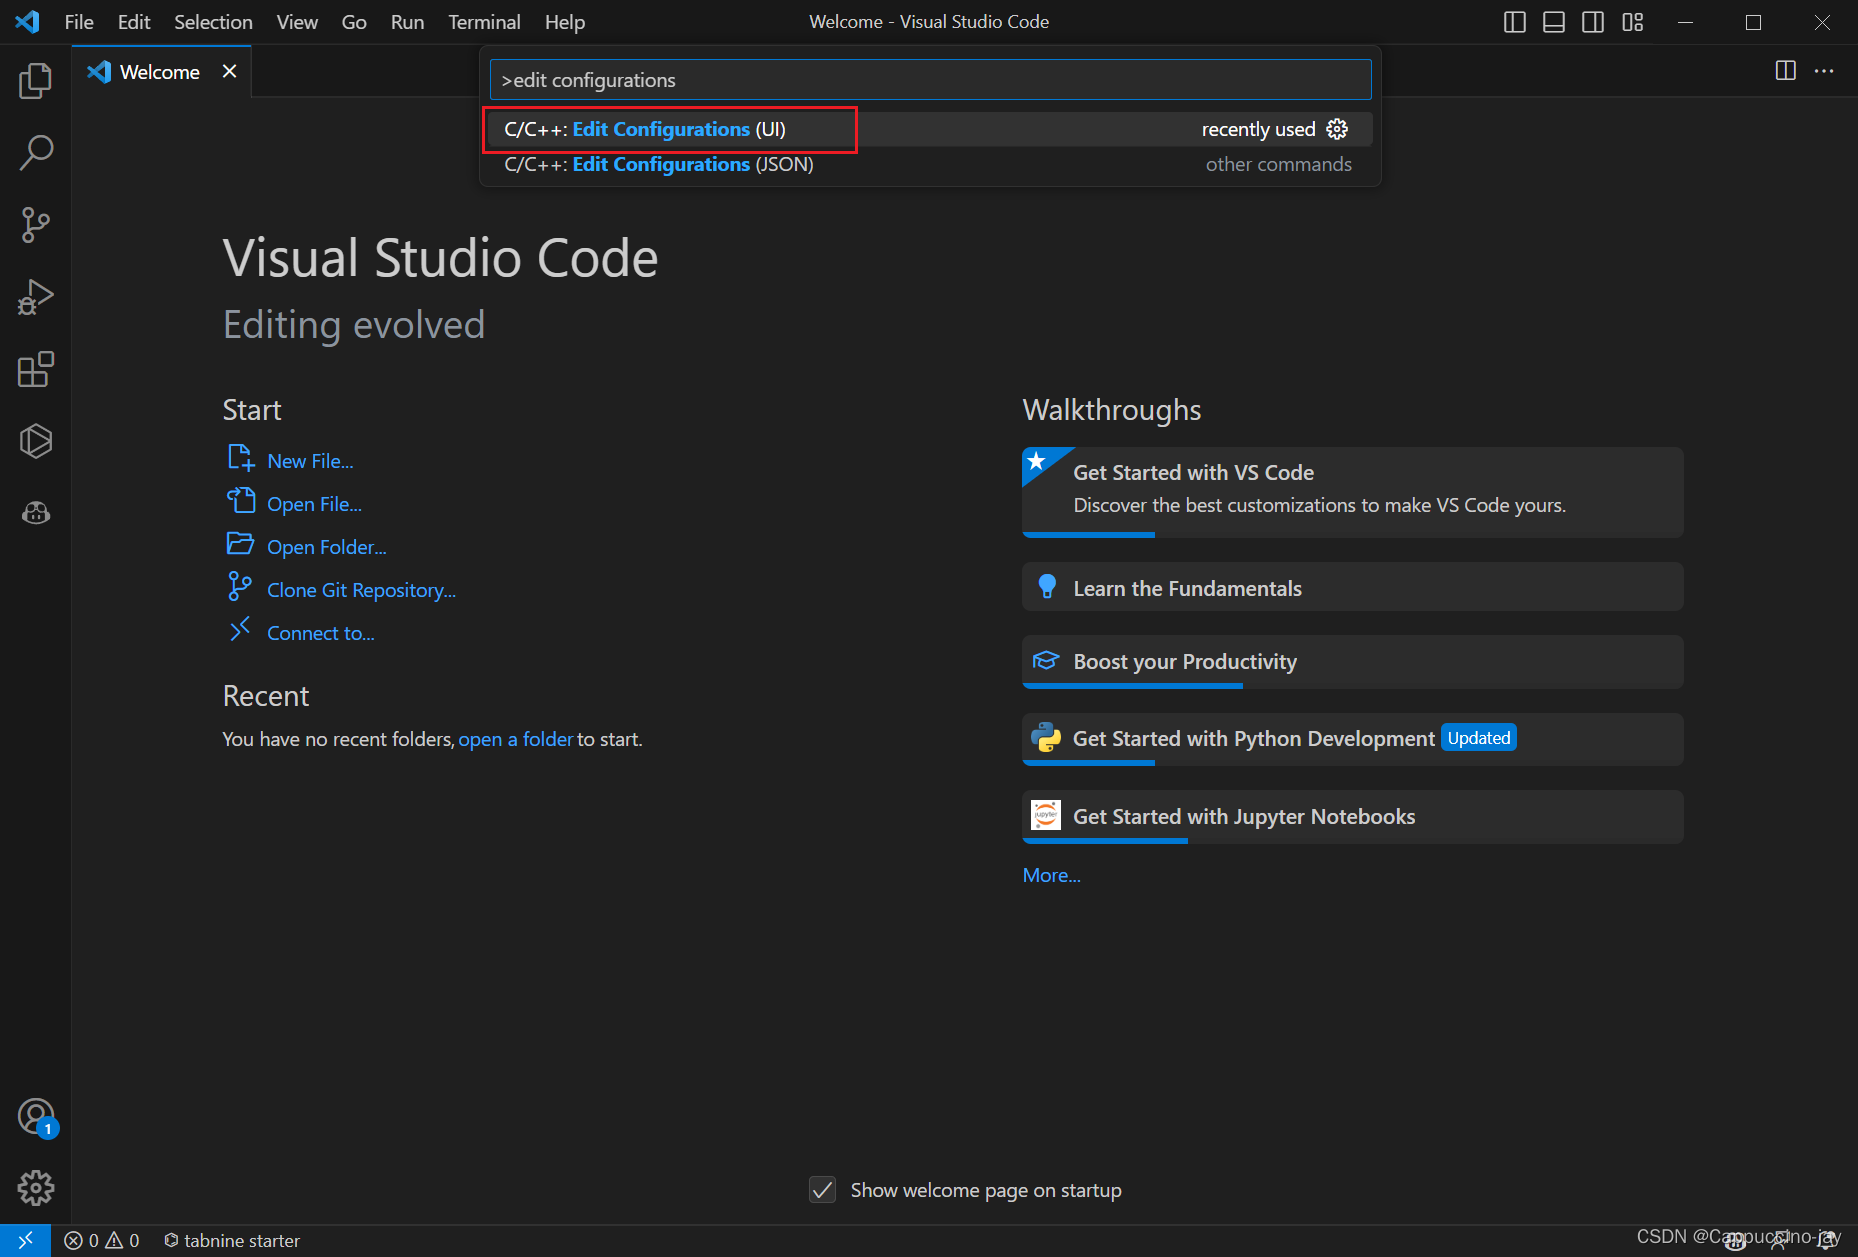The image size is (1858, 1257).
Task: Click the VS Code logo in title bar
Action: click(28, 22)
